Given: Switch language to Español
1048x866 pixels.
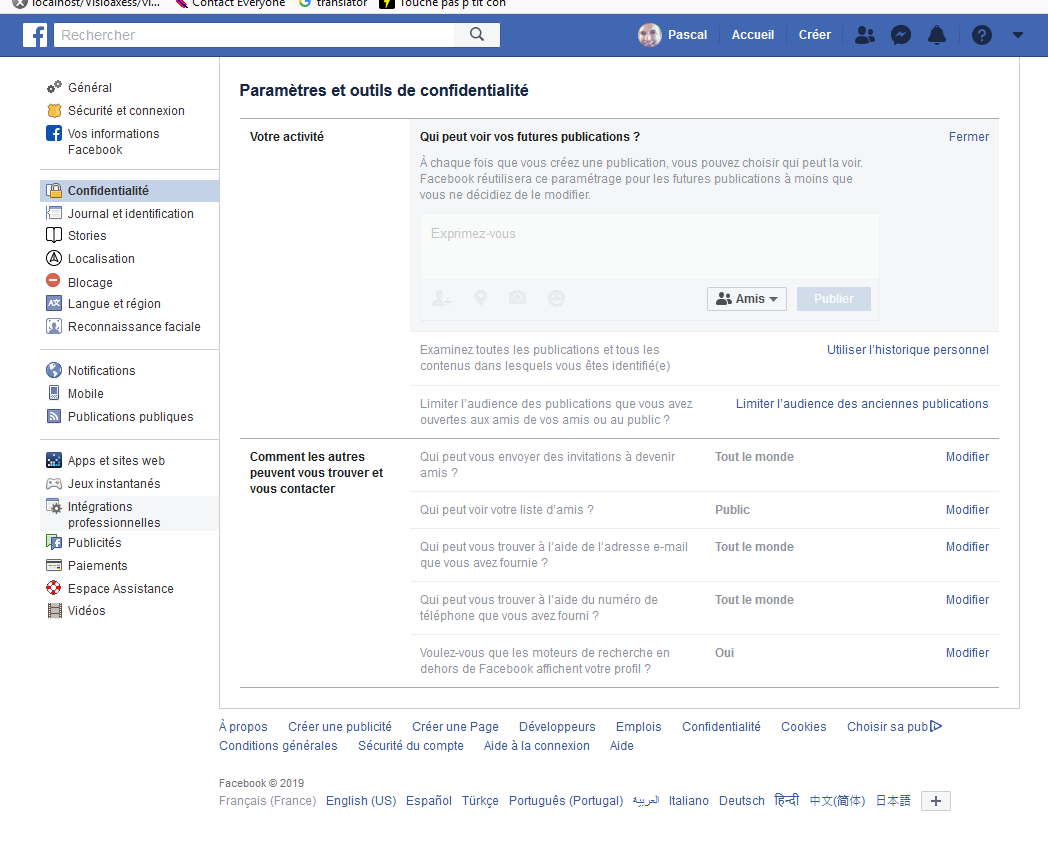Looking at the screenshot, I should (428, 801).
